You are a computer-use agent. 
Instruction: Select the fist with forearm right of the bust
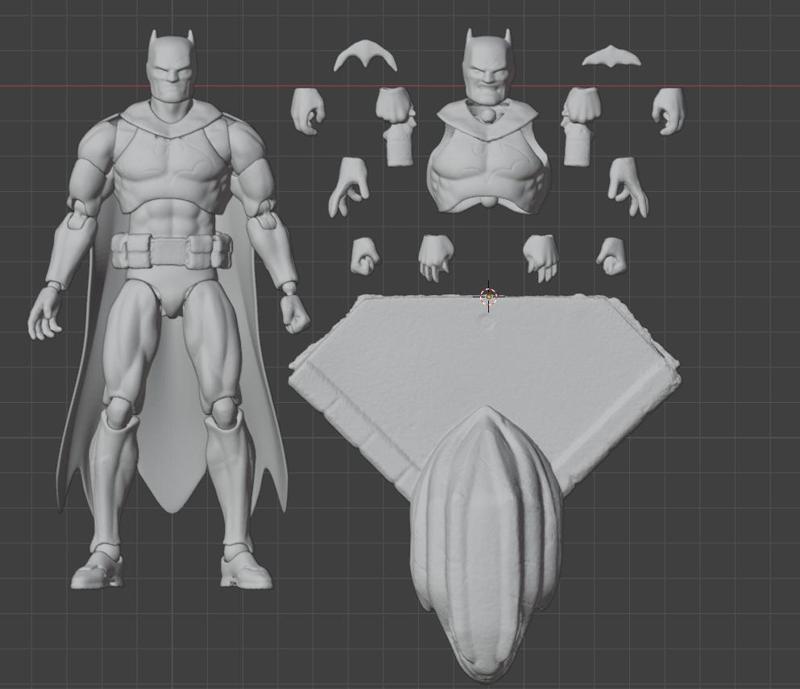(x=578, y=125)
